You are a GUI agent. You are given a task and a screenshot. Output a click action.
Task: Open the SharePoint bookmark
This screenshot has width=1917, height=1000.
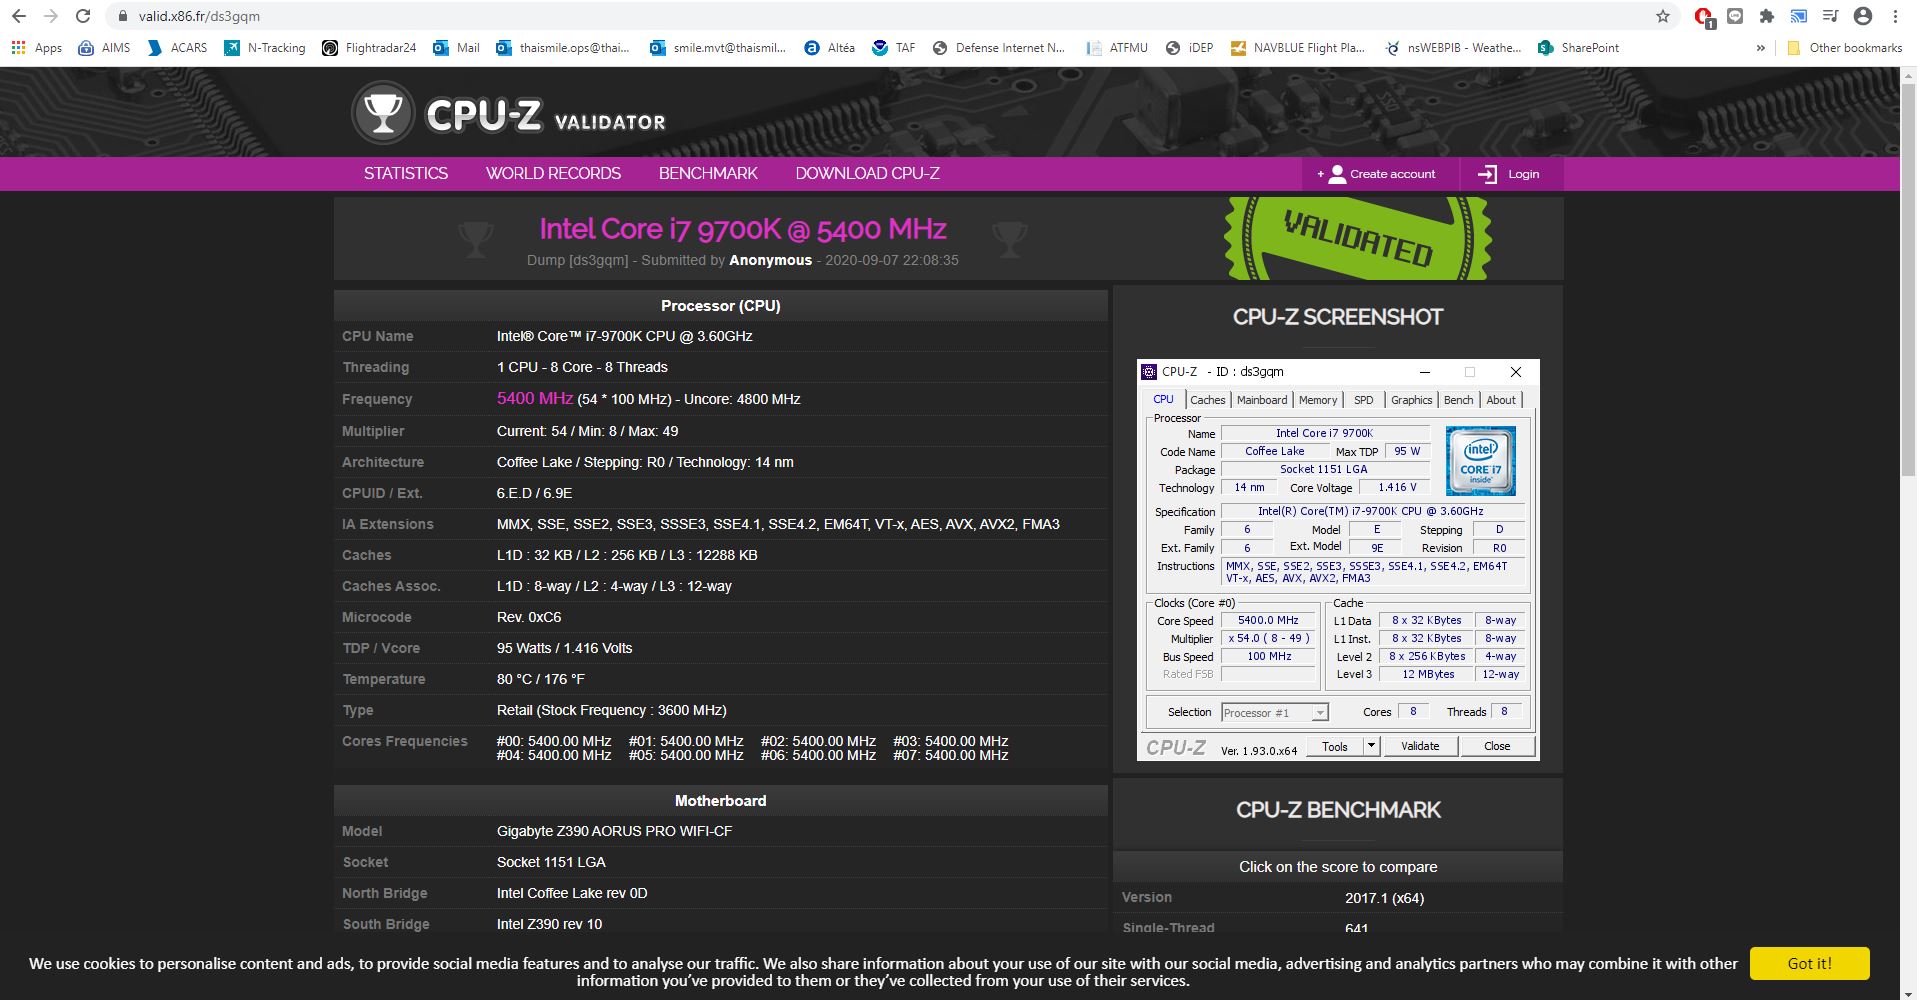1578,47
